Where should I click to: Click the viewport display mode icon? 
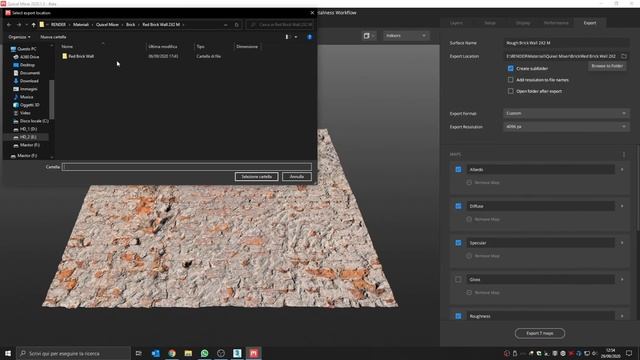pyautogui.click(x=367, y=36)
